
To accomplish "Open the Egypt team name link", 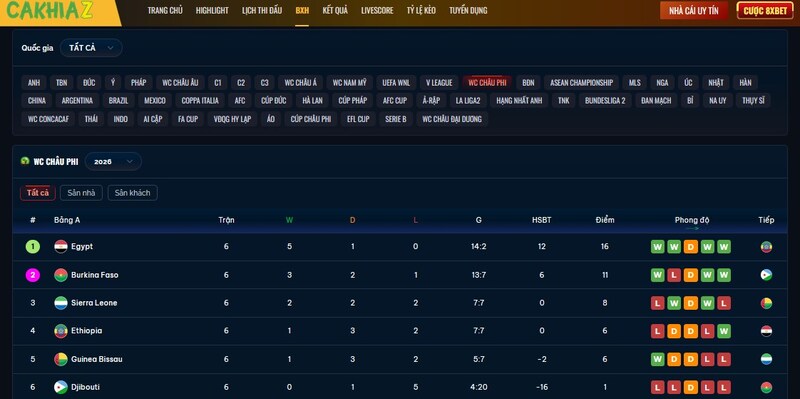I will [x=82, y=246].
